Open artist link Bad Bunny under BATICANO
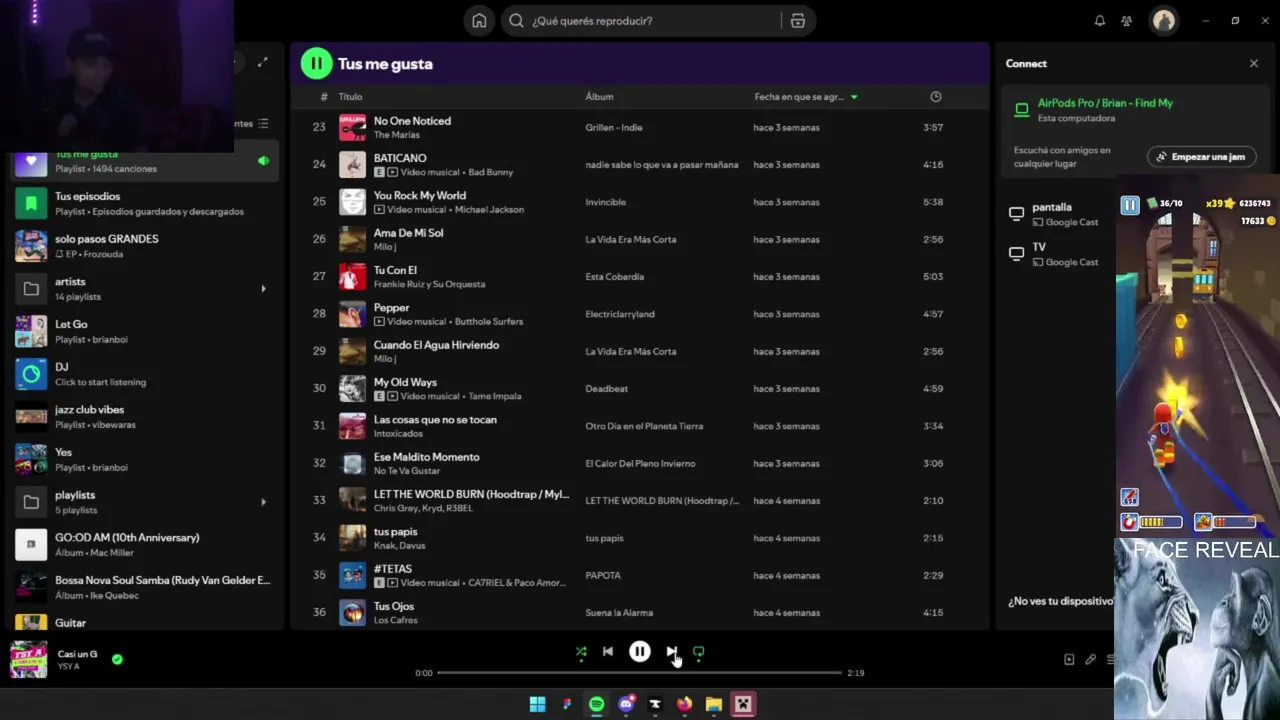The width and height of the screenshot is (1280, 720). coord(490,172)
